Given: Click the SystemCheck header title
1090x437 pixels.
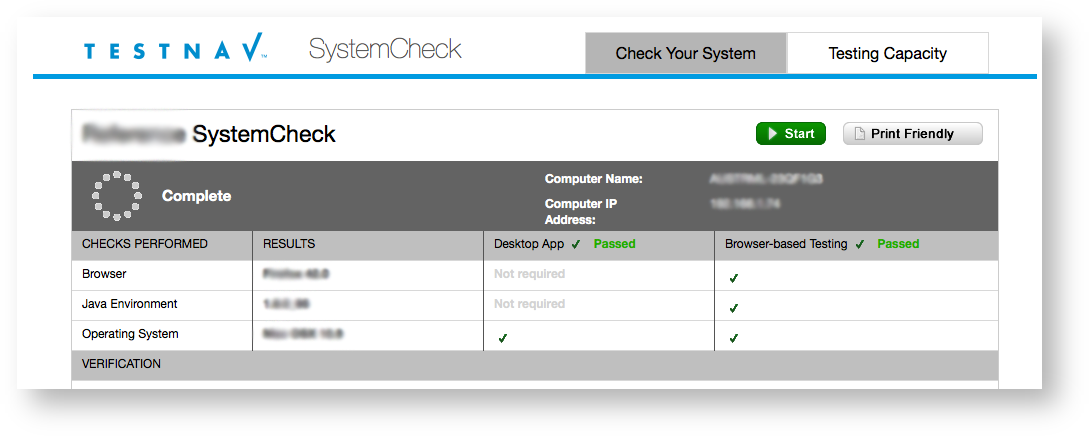Looking at the screenshot, I should click(x=385, y=49).
